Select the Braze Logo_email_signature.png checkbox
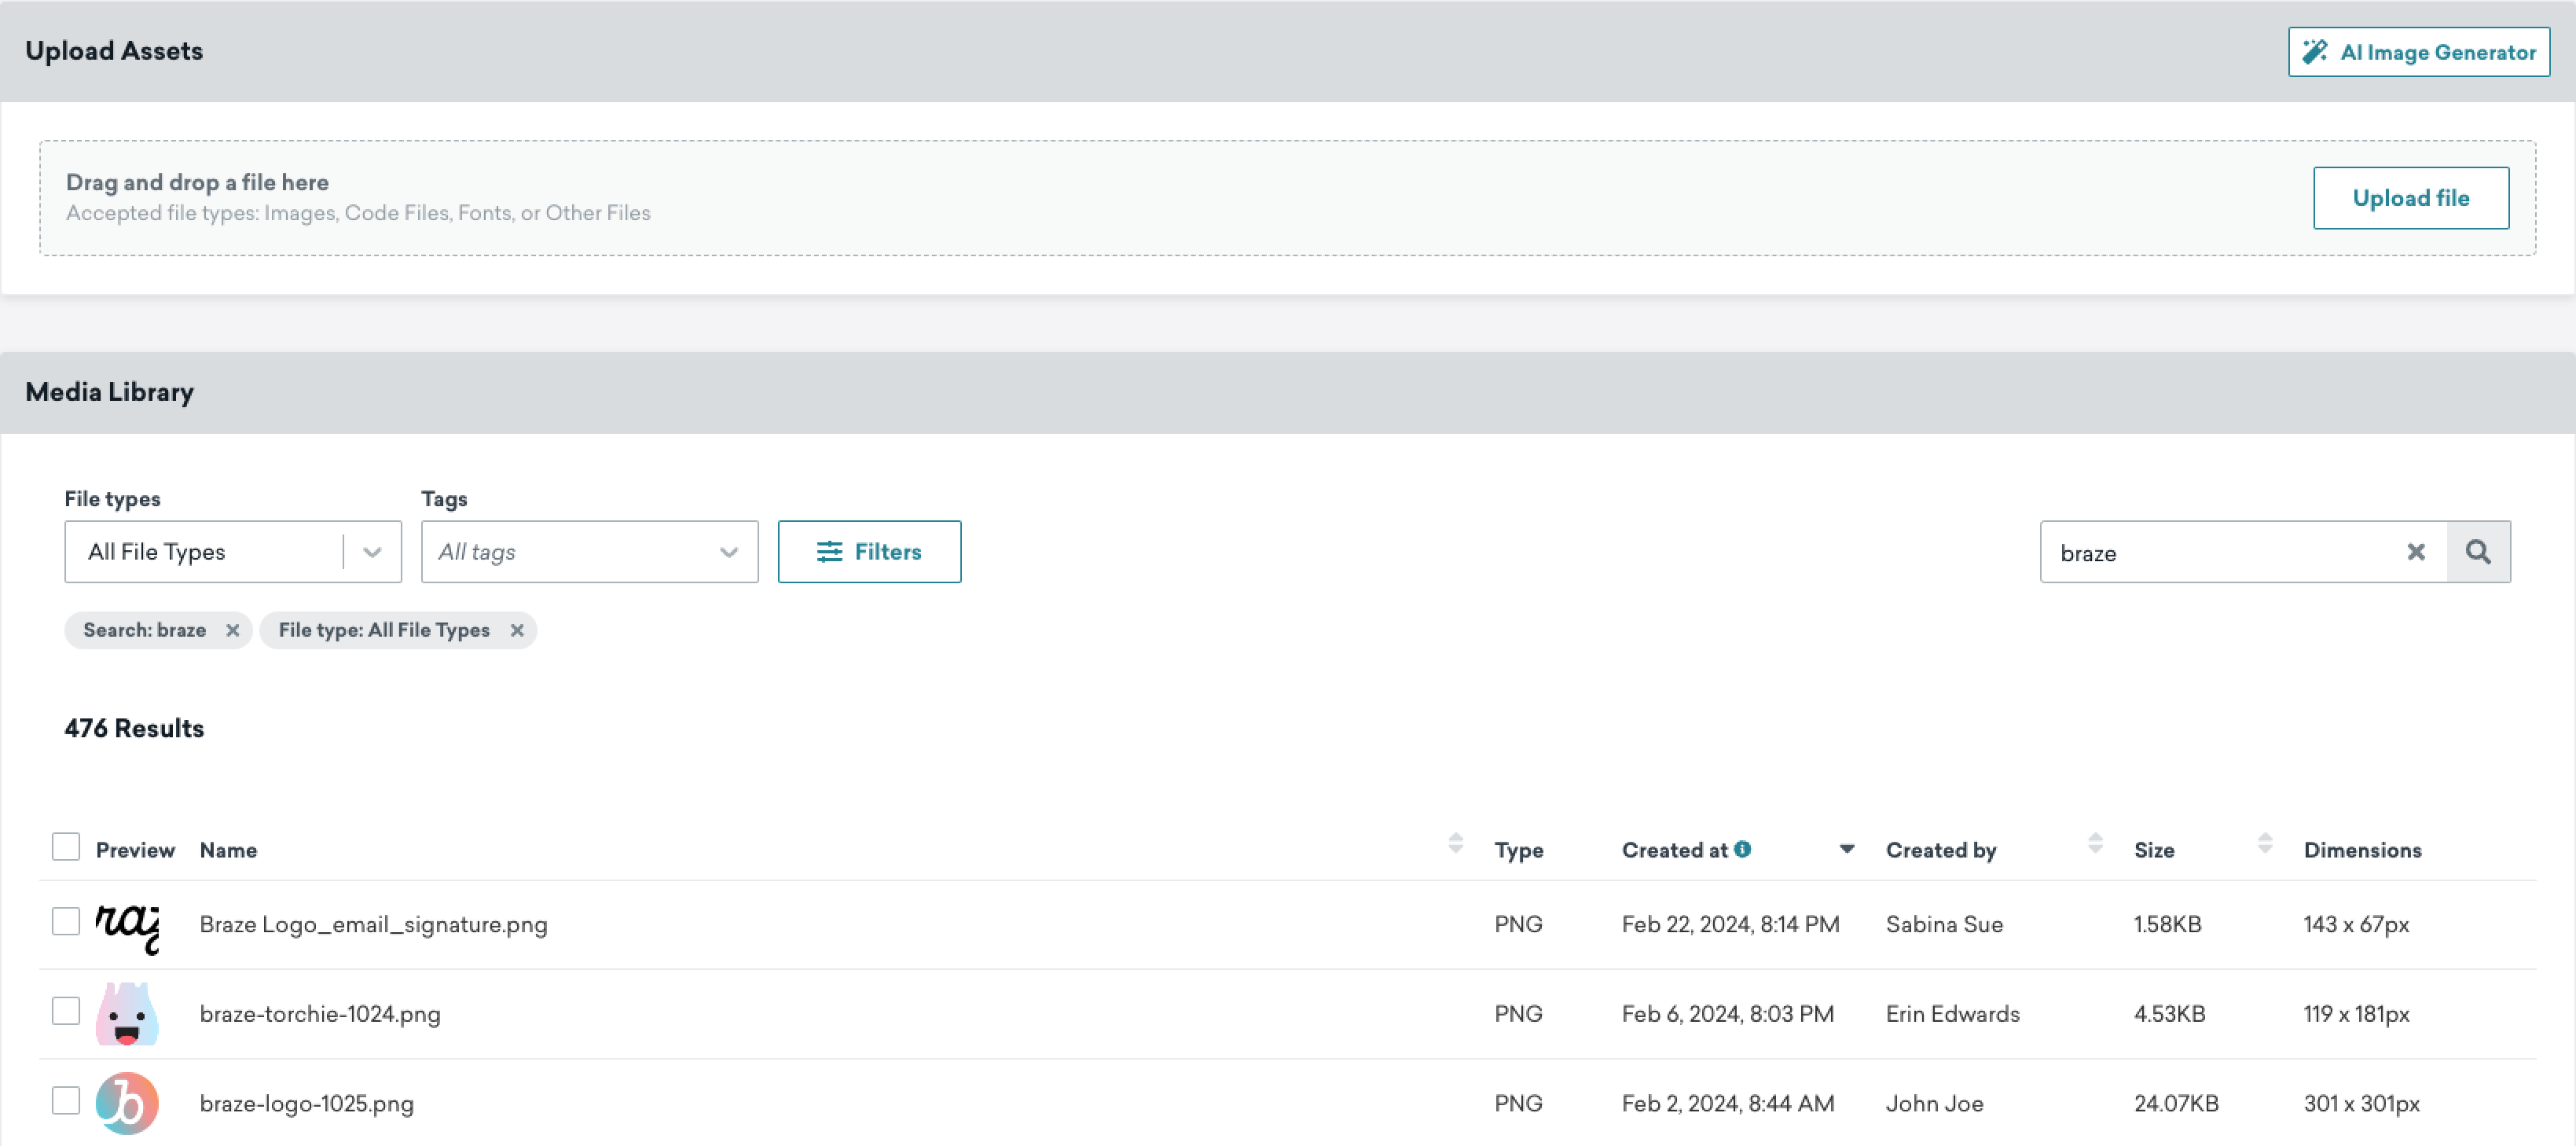Screen dimensions: 2576x1146 click(x=66, y=921)
